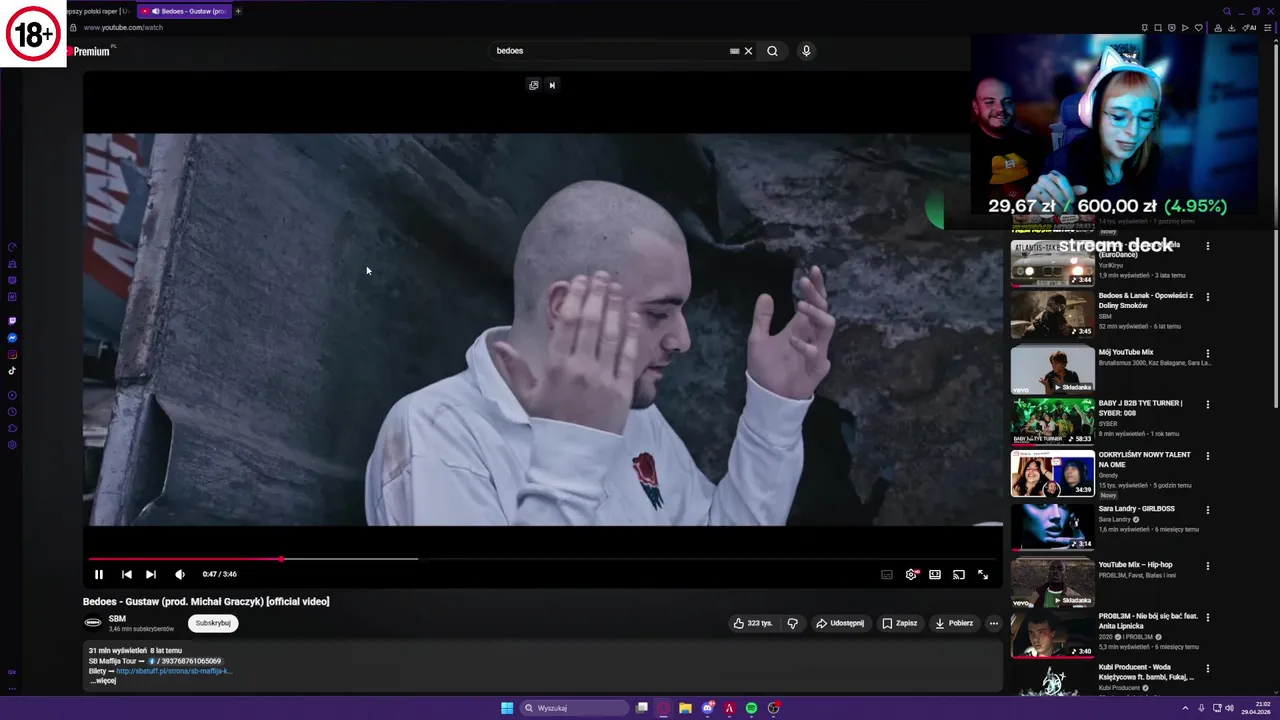Viewport: 1280px width, 720px height.
Task: Skip to next video in player controls
Action: [x=150, y=574]
